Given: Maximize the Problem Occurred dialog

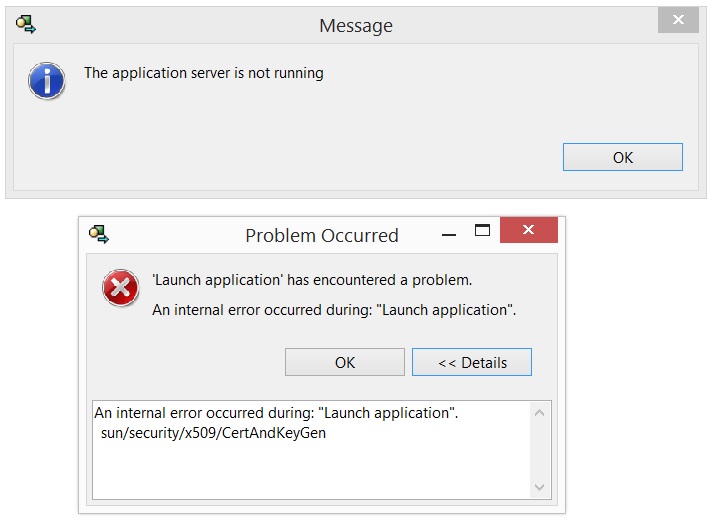Looking at the screenshot, I should (482, 231).
